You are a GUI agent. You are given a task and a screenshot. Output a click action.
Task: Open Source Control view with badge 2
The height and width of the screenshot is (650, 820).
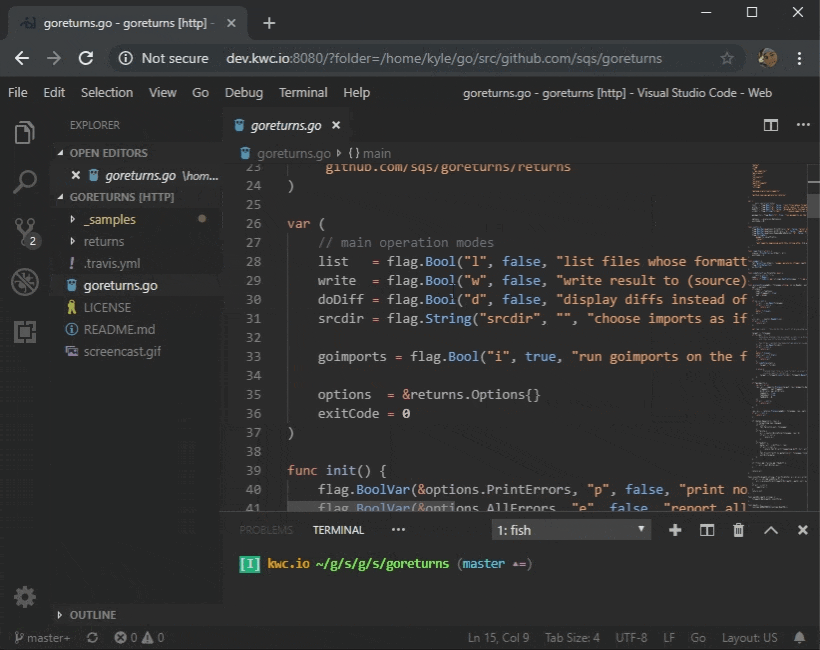tap(26, 232)
